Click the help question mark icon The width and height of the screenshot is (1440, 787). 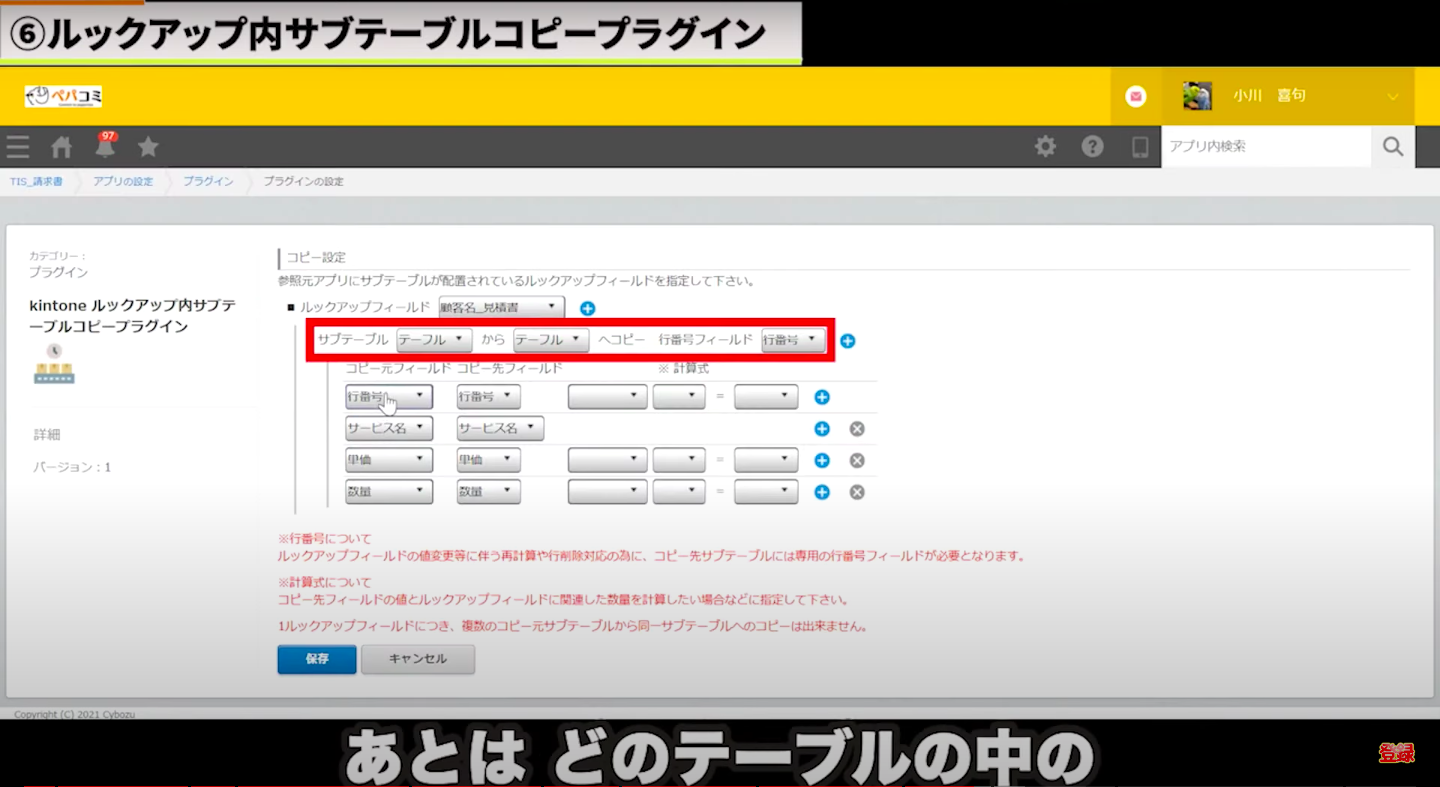1092,147
